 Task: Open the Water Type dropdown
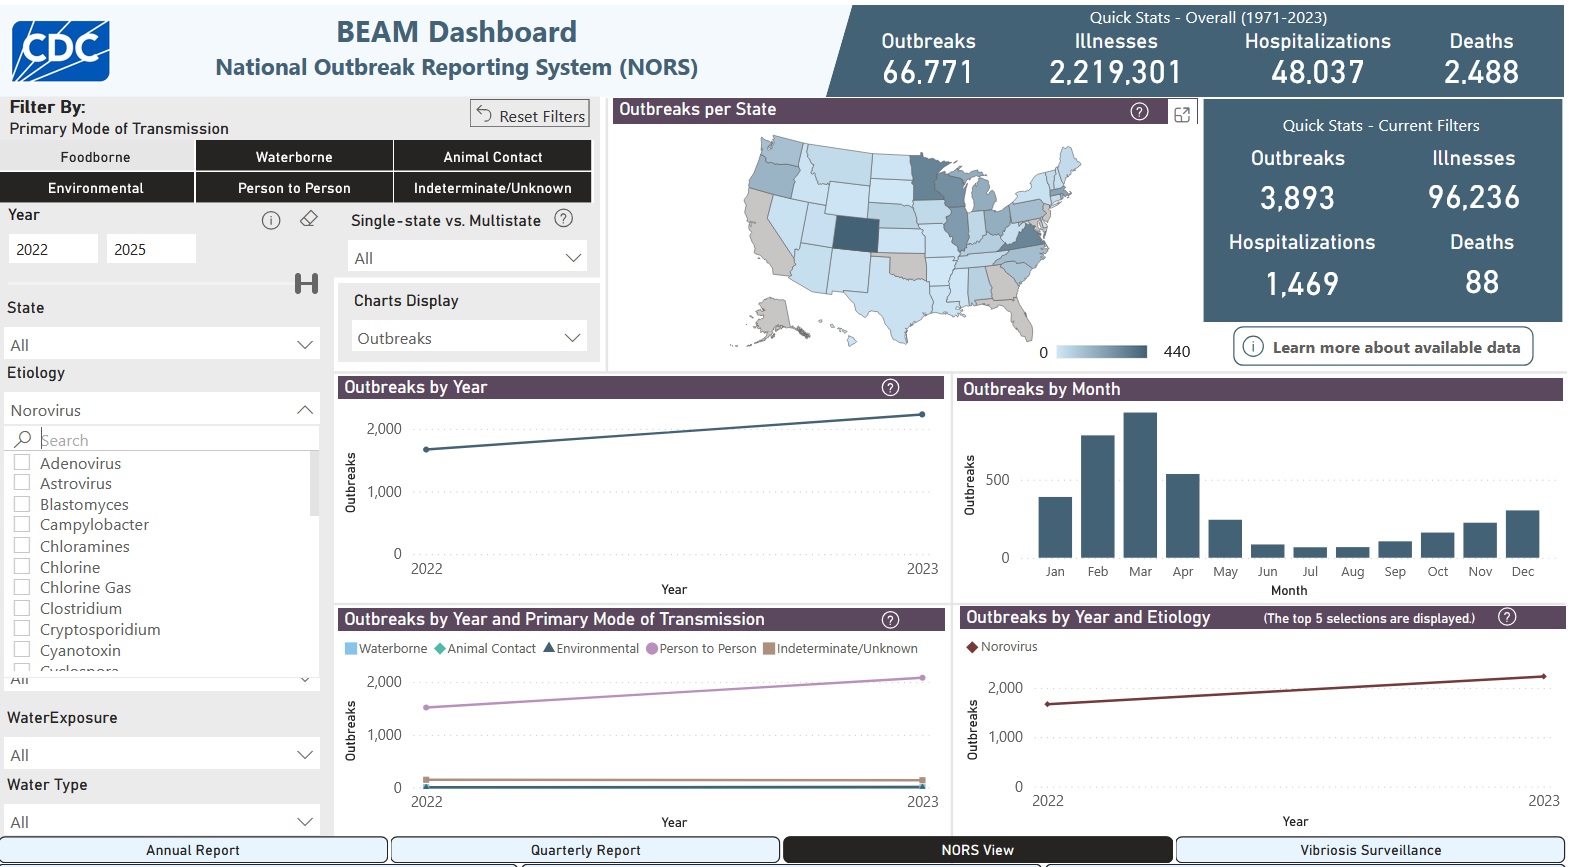pyautogui.click(x=162, y=821)
